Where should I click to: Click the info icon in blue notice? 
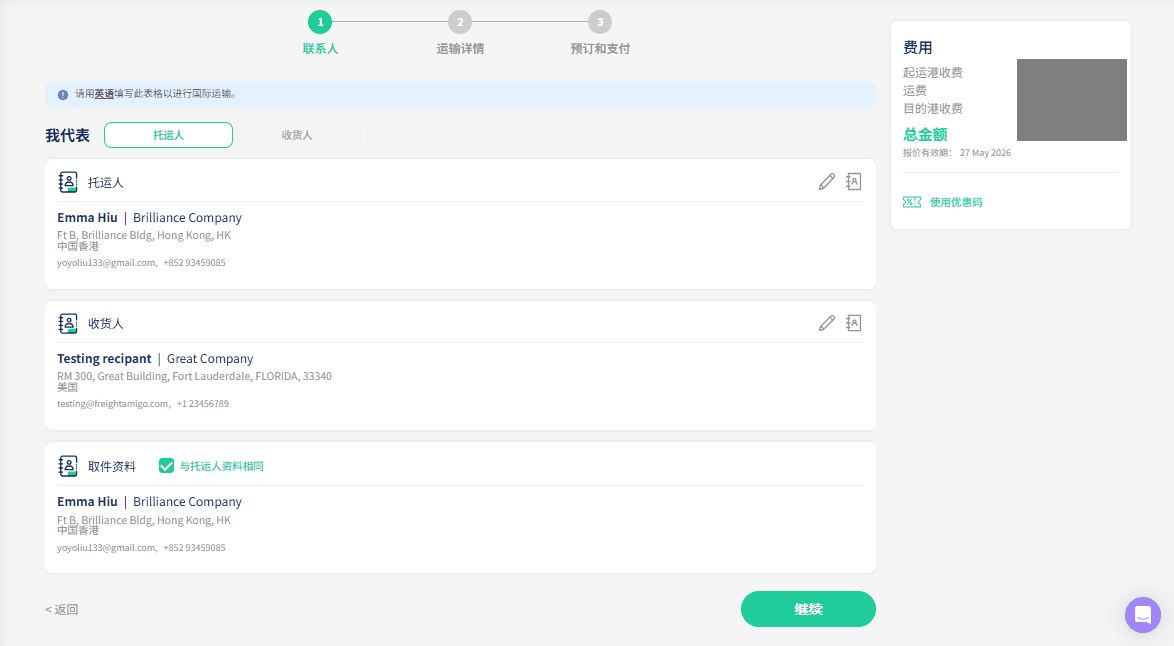[63, 95]
